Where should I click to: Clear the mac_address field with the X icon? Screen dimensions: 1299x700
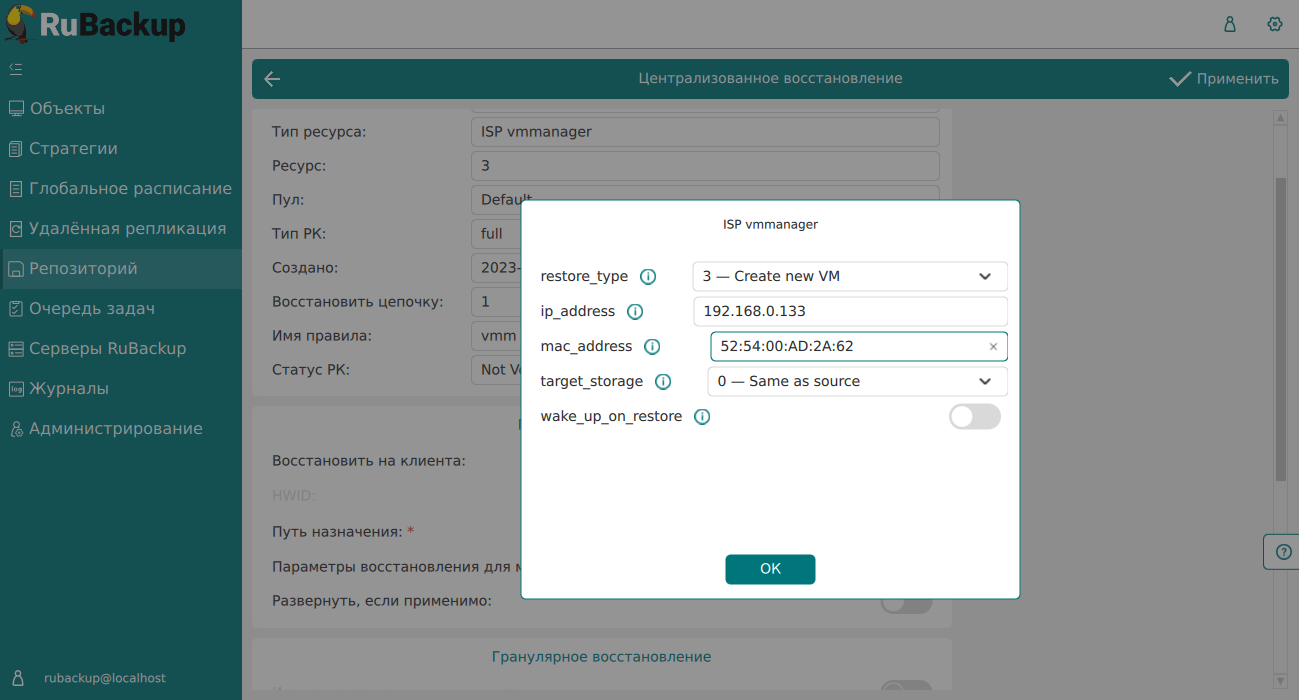tap(993, 347)
